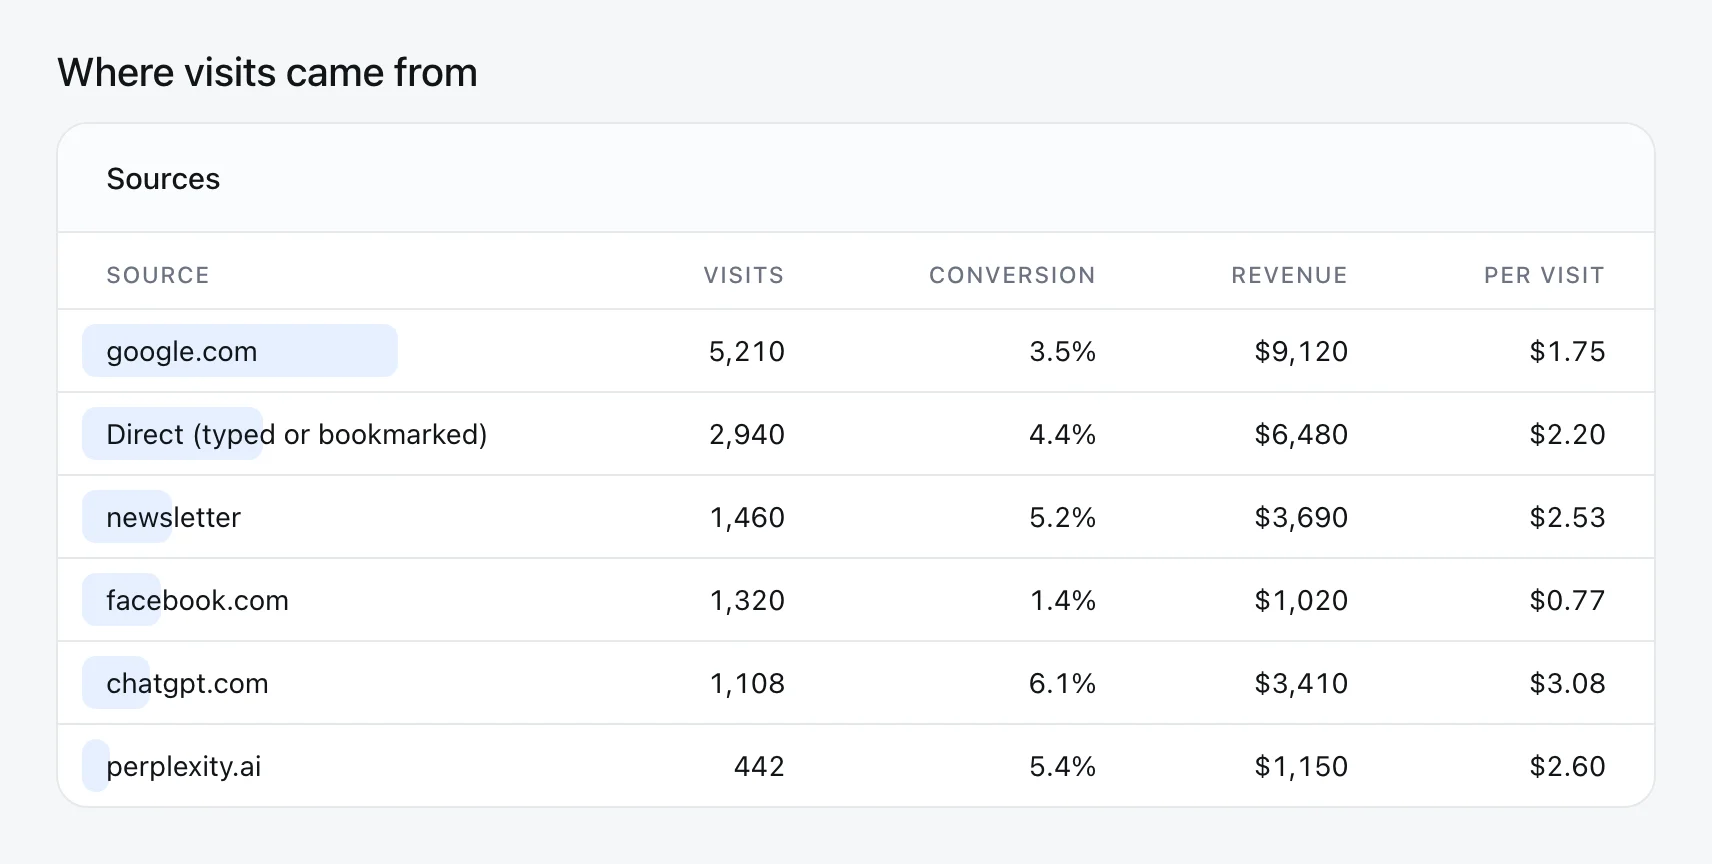This screenshot has width=1712, height=864.
Task: Click the $6,480 revenue value
Action: coord(1301,434)
